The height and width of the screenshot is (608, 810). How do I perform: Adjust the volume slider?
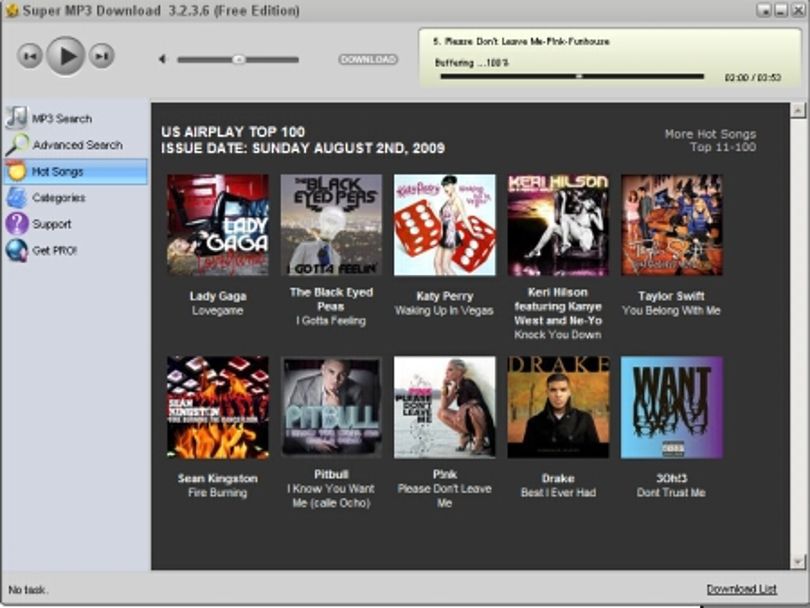[x=238, y=60]
